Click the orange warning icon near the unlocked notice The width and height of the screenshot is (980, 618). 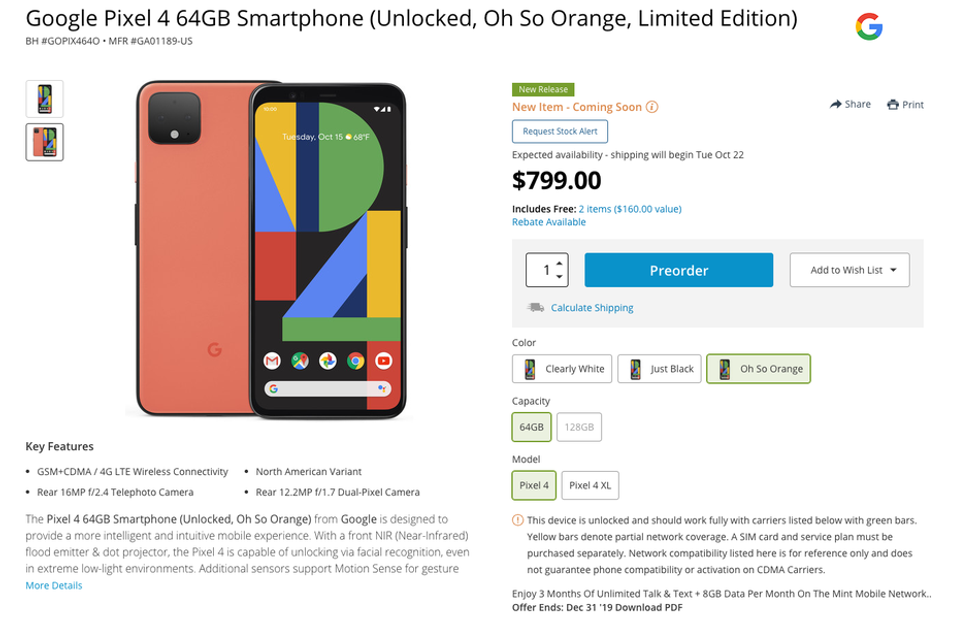[x=517, y=520]
